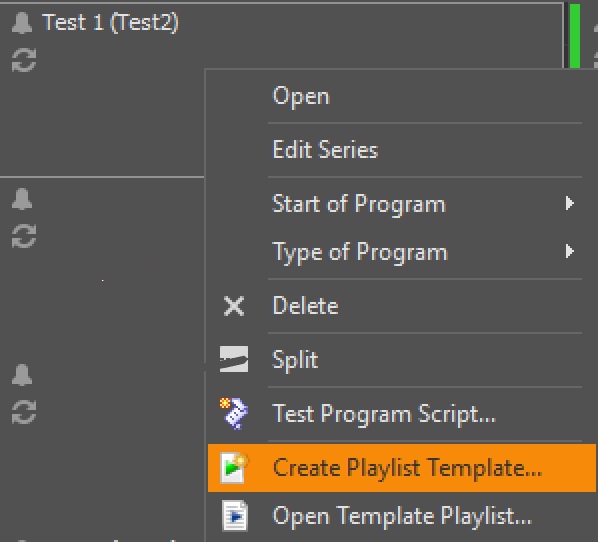The image size is (598, 542).
Task: Click the Open Template Playlist document icon
Action: [235, 516]
